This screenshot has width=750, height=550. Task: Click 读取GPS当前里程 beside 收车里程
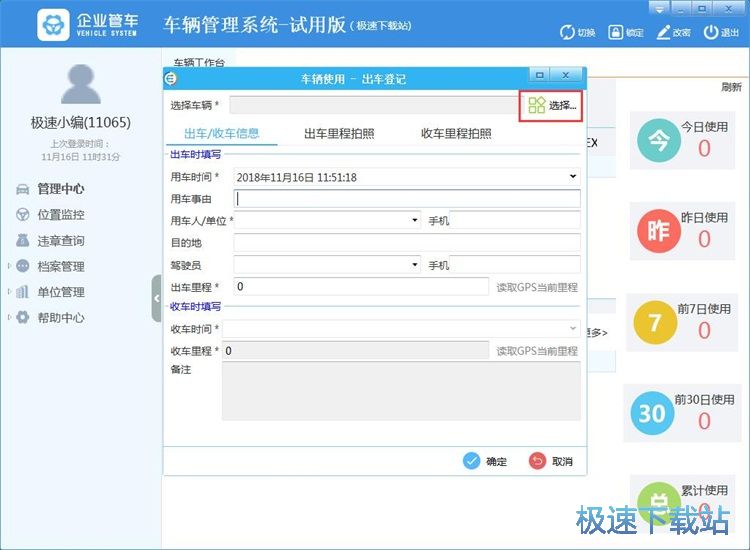[537, 351]
